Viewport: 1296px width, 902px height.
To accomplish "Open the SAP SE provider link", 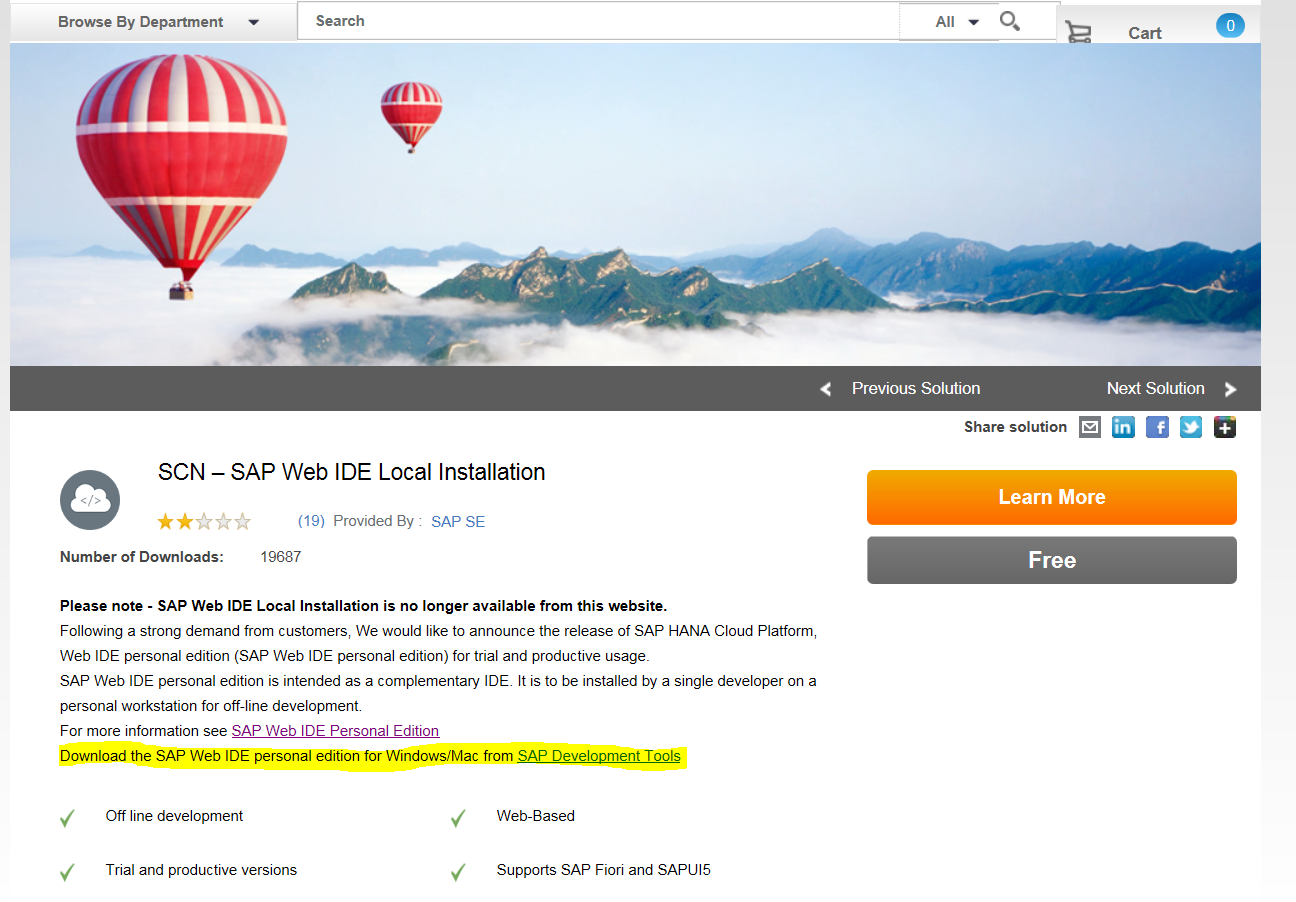I will 458,522.
